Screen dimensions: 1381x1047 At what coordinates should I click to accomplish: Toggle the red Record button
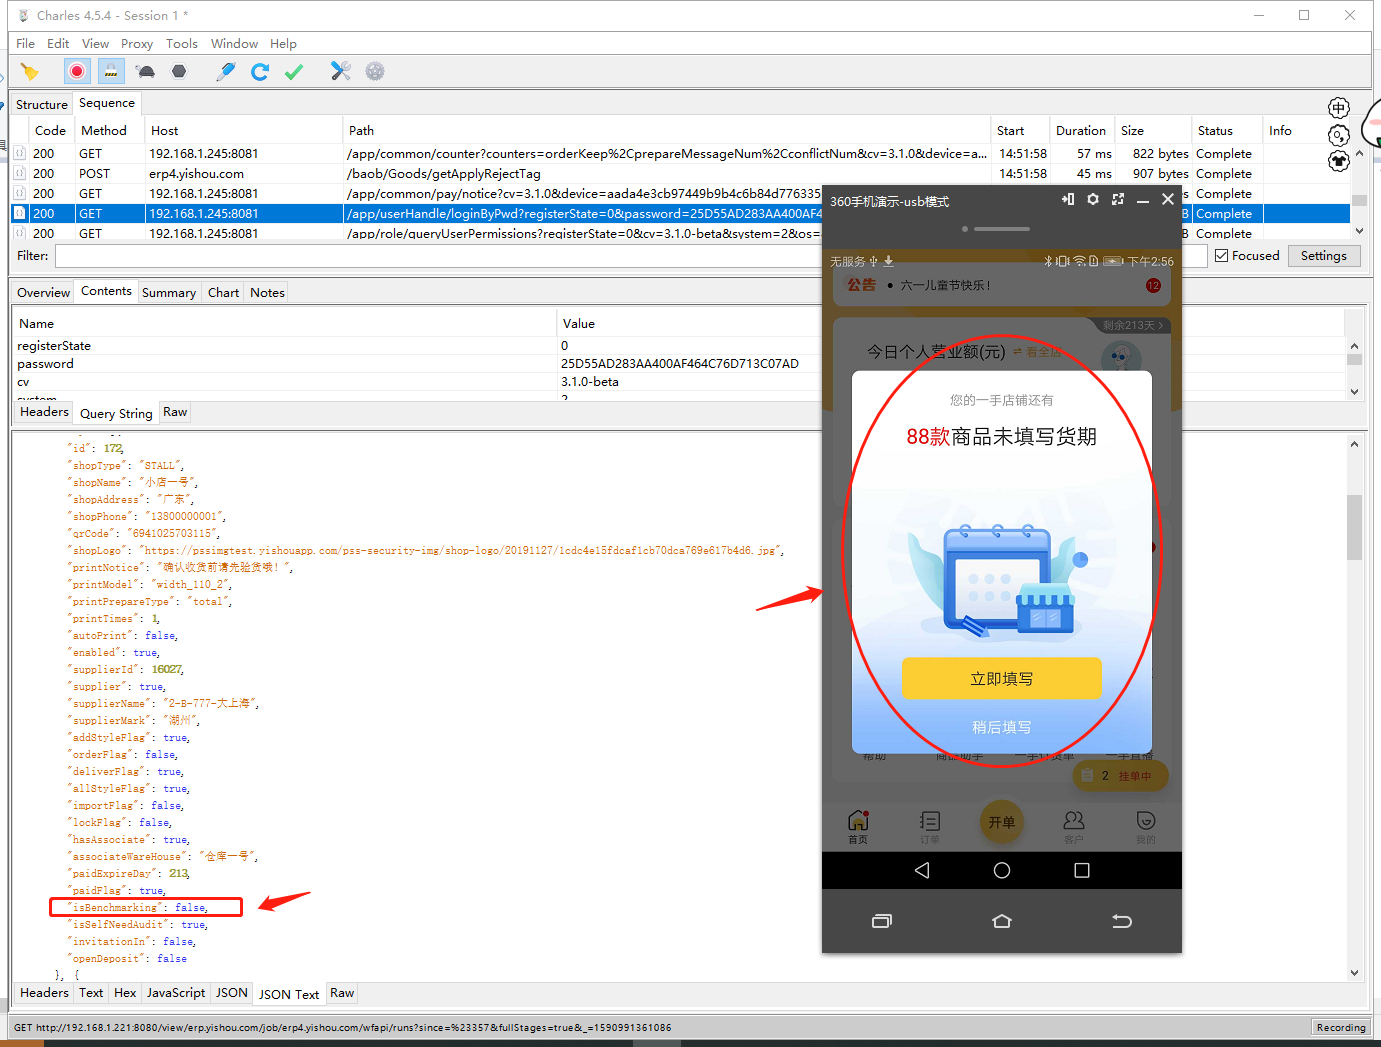pos(77,71)
